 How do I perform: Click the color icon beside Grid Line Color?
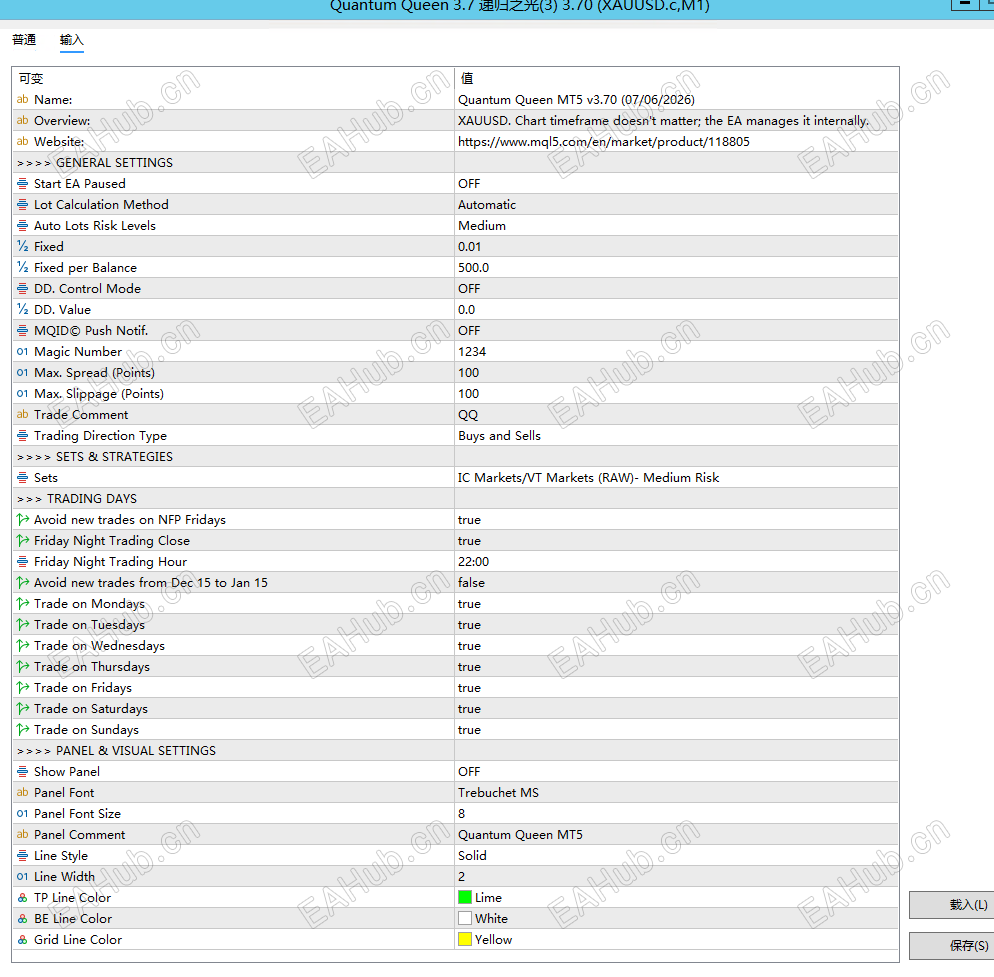(22, 940)
